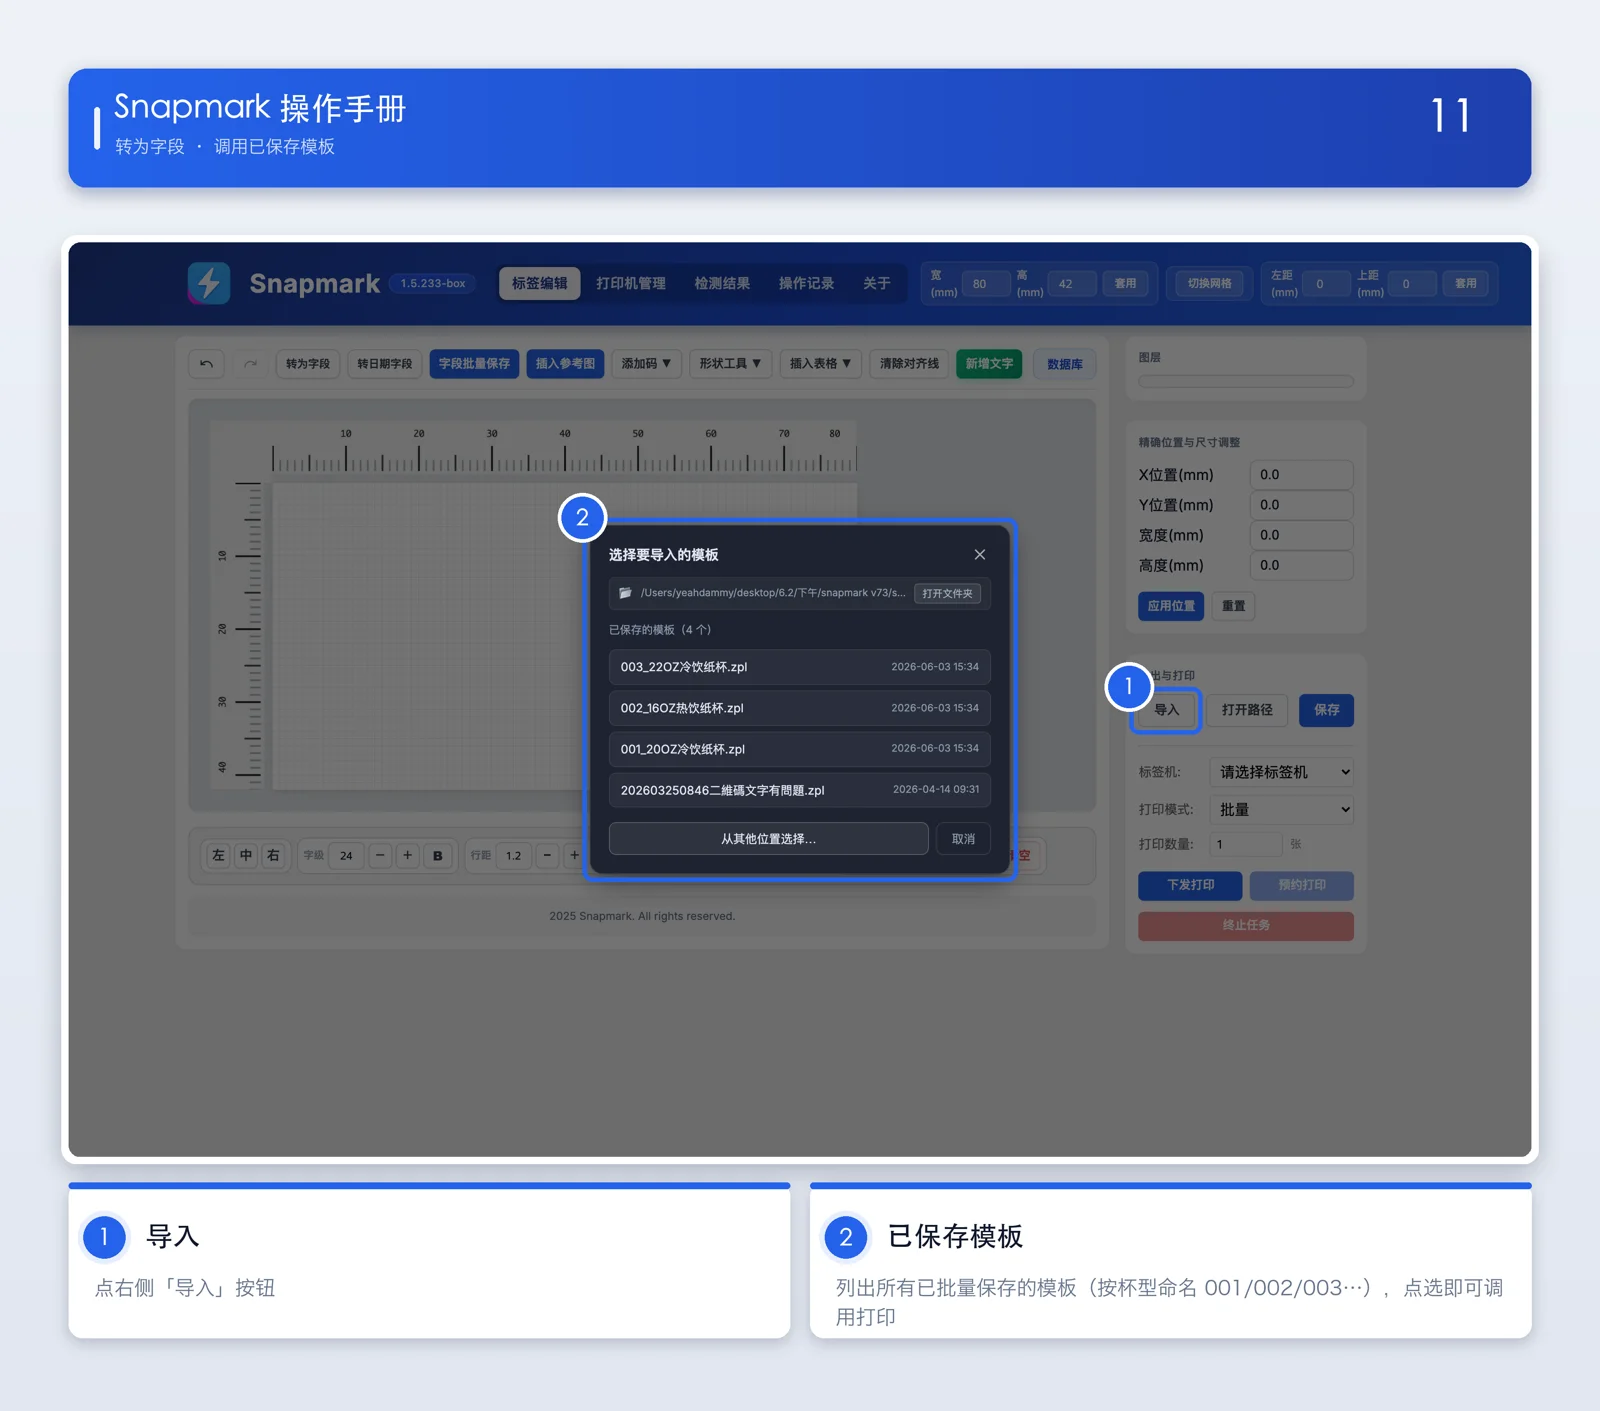The width and height of the screenshot is (1600, 1411).
Task: Open the 打印机管理 tab
Action: point(631,284)
